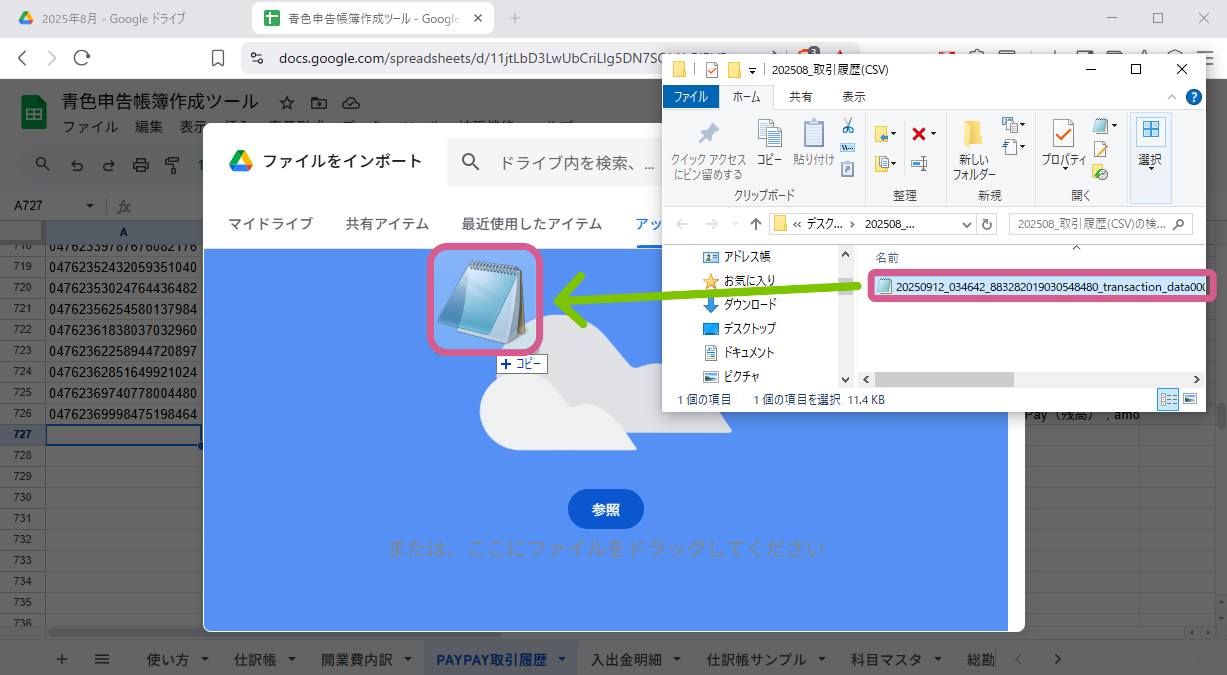
Task: Undo the last action in the spreadsheet
Action: [76, 165]
